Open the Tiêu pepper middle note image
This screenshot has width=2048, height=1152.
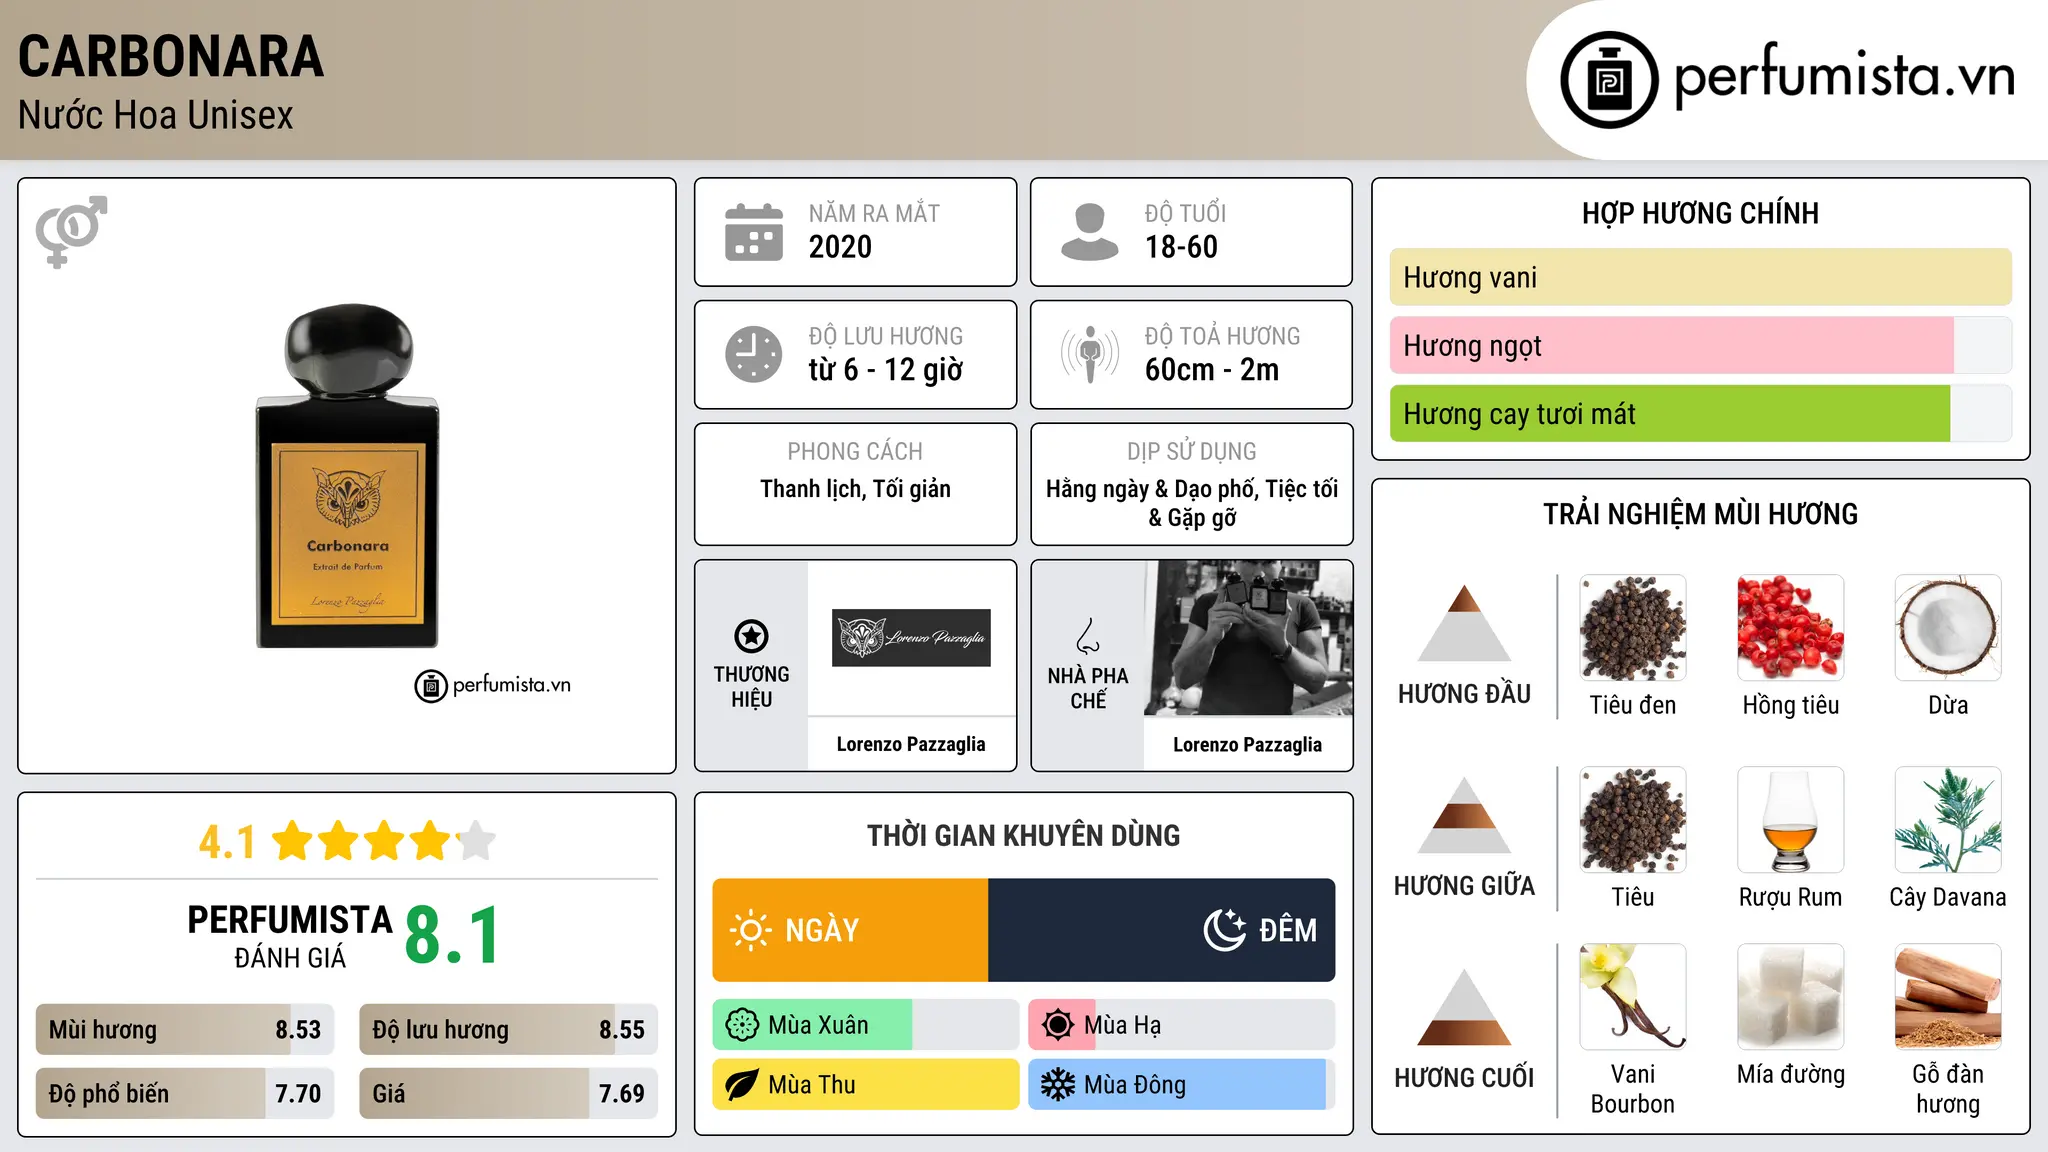(1633, 820)
